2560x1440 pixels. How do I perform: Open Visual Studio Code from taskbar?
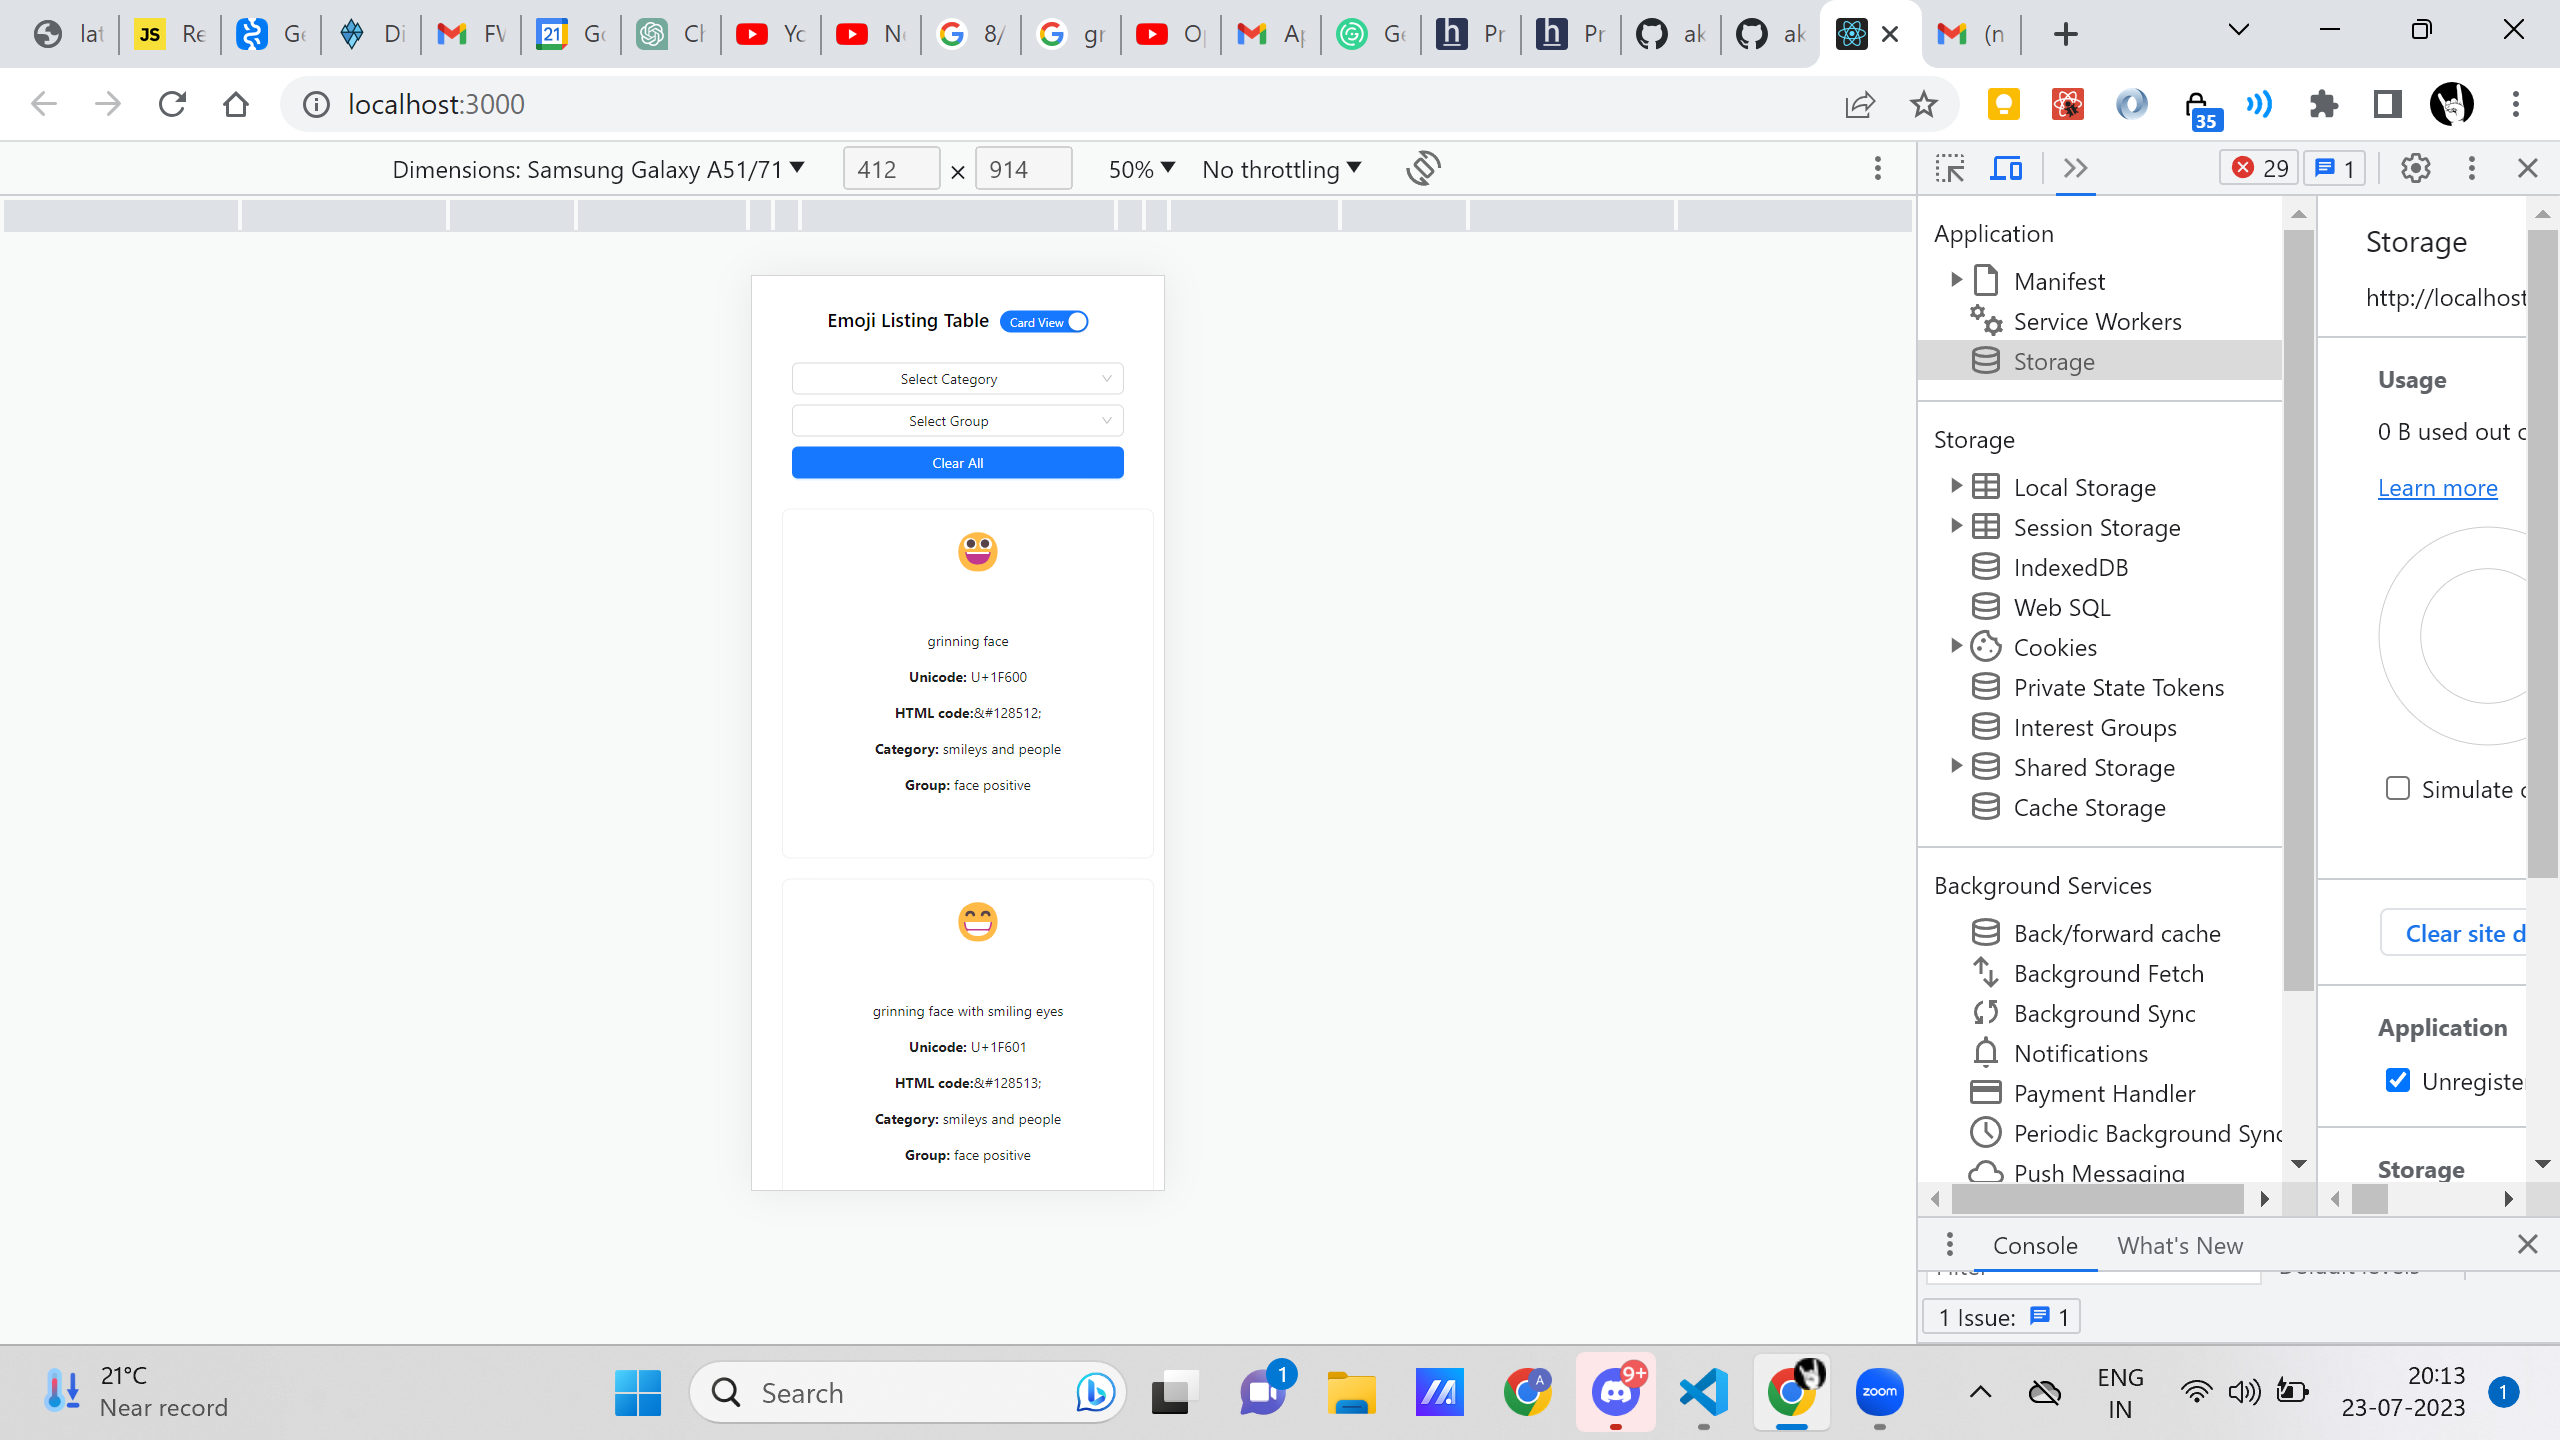[x=1704, y=1392]
